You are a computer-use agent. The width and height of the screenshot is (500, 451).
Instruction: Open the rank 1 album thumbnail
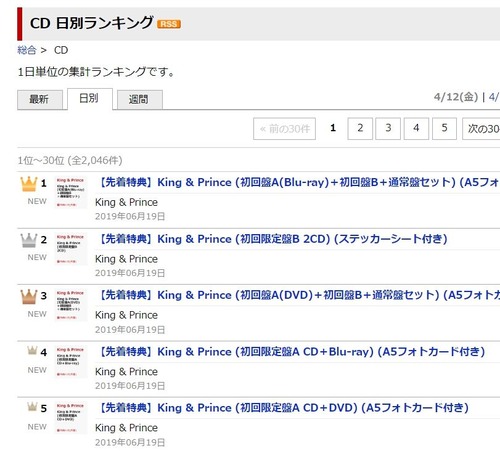click(x=71, y=192)
